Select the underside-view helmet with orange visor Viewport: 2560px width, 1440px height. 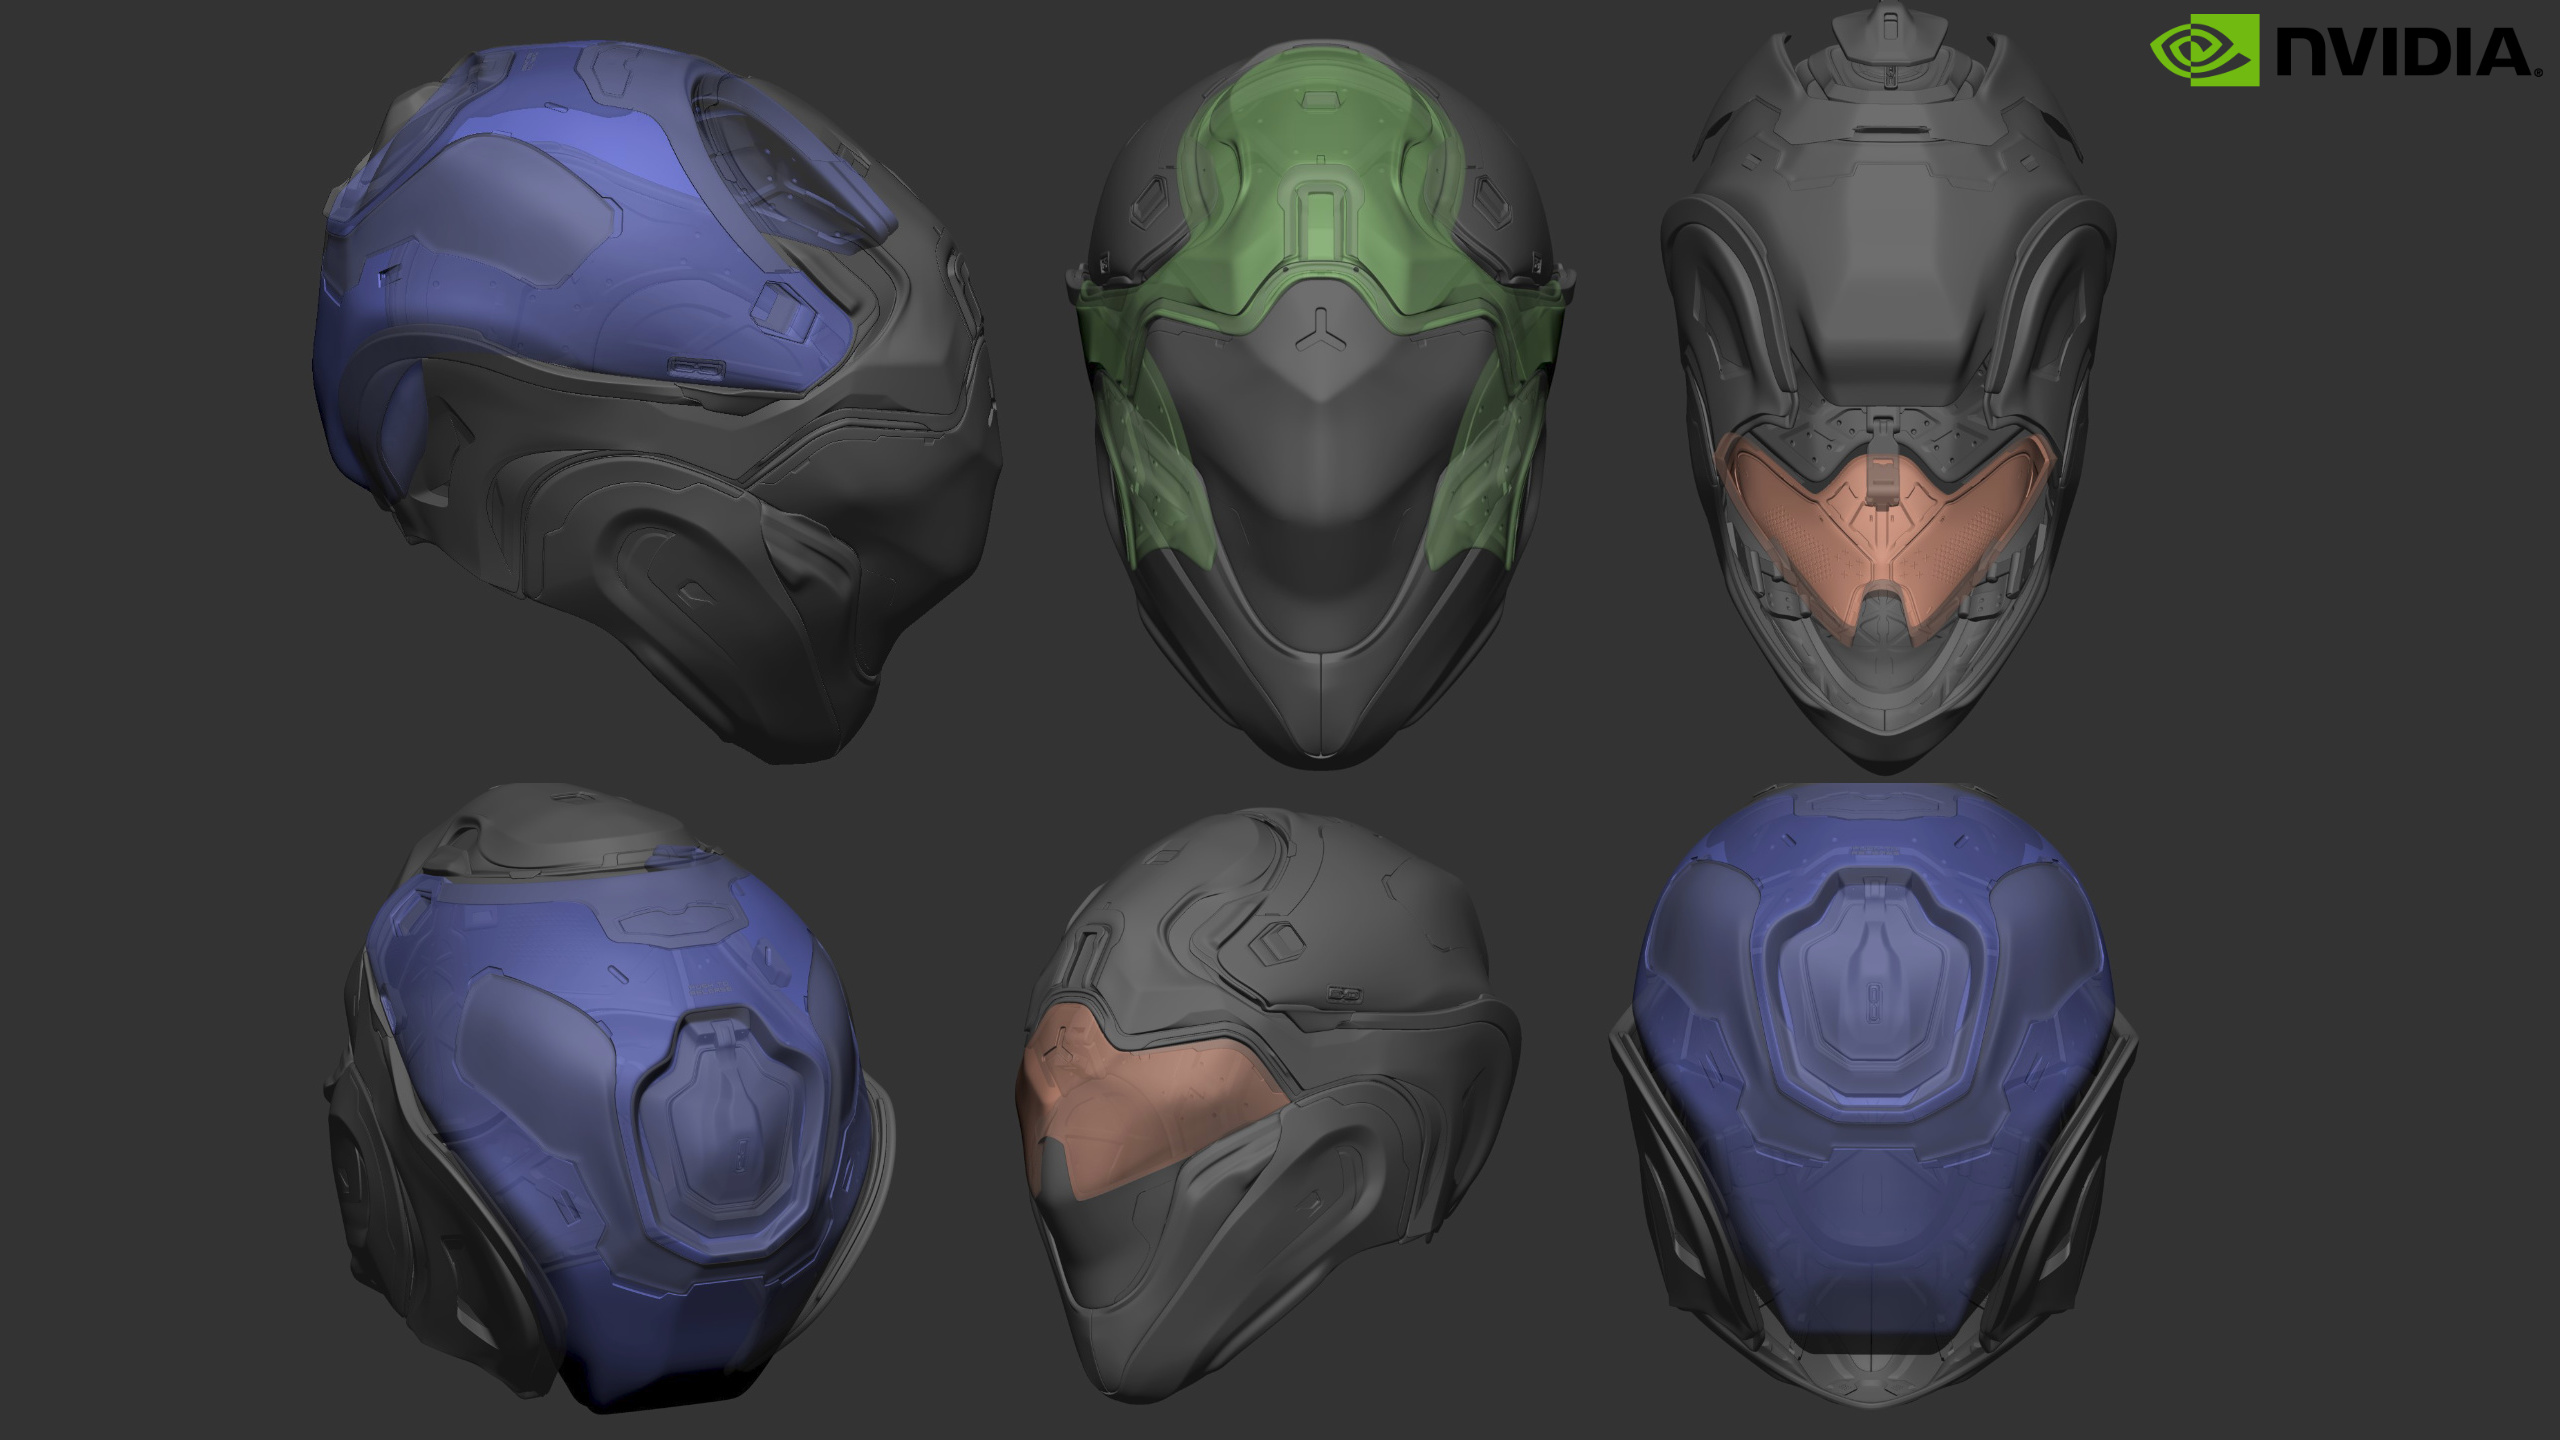pos(1888,388)
